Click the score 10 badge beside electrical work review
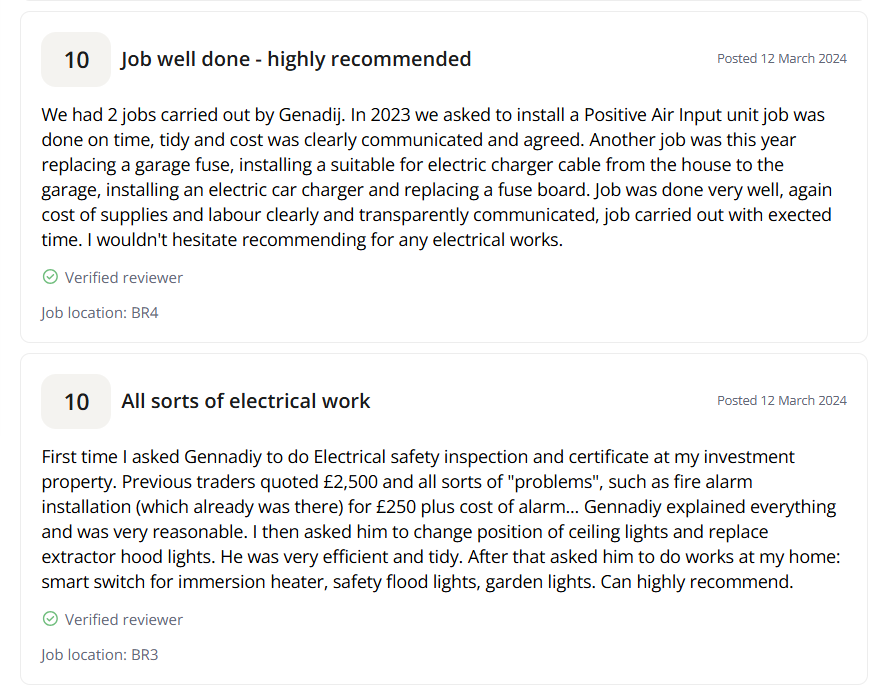 pos(76,401)
